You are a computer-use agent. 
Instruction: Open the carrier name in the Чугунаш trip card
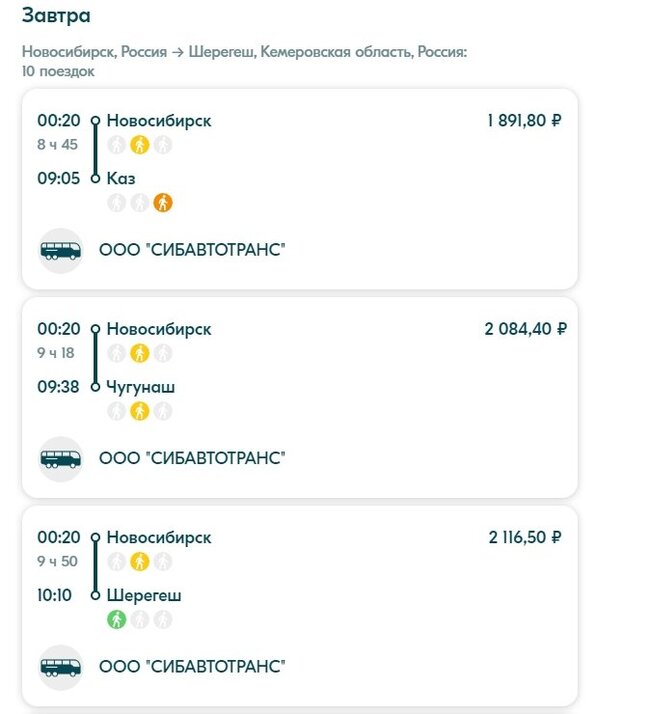pos(192,459)
